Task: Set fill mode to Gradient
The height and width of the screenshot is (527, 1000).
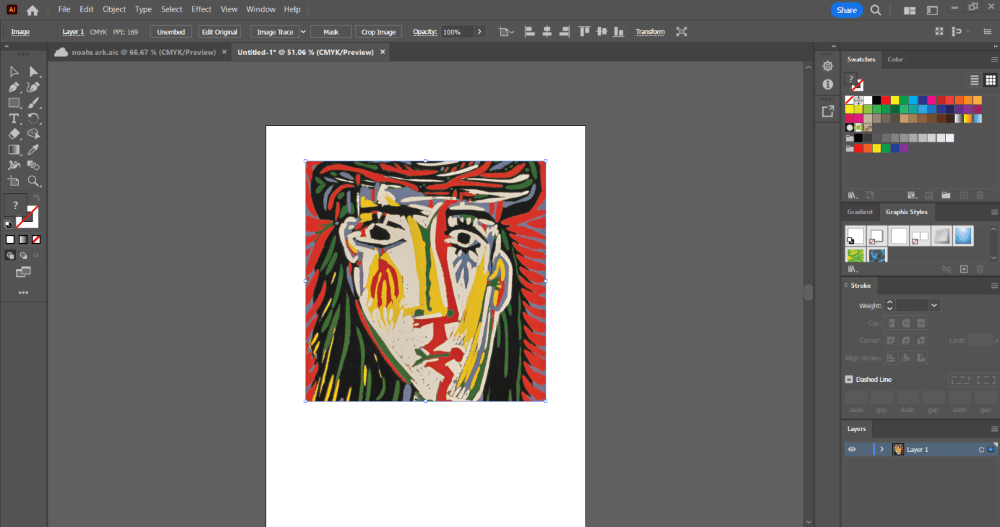Action: (24, 240)
